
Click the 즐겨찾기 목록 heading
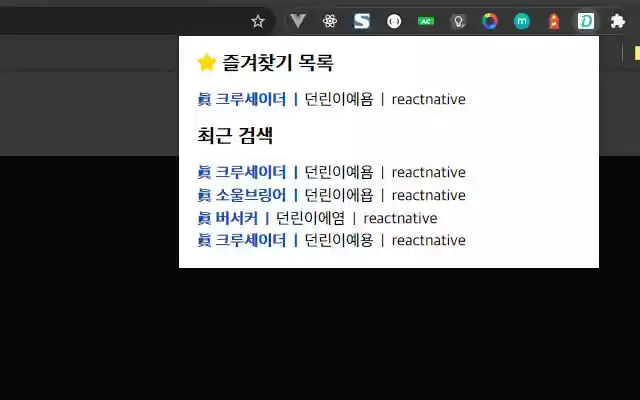pos(278,63)
